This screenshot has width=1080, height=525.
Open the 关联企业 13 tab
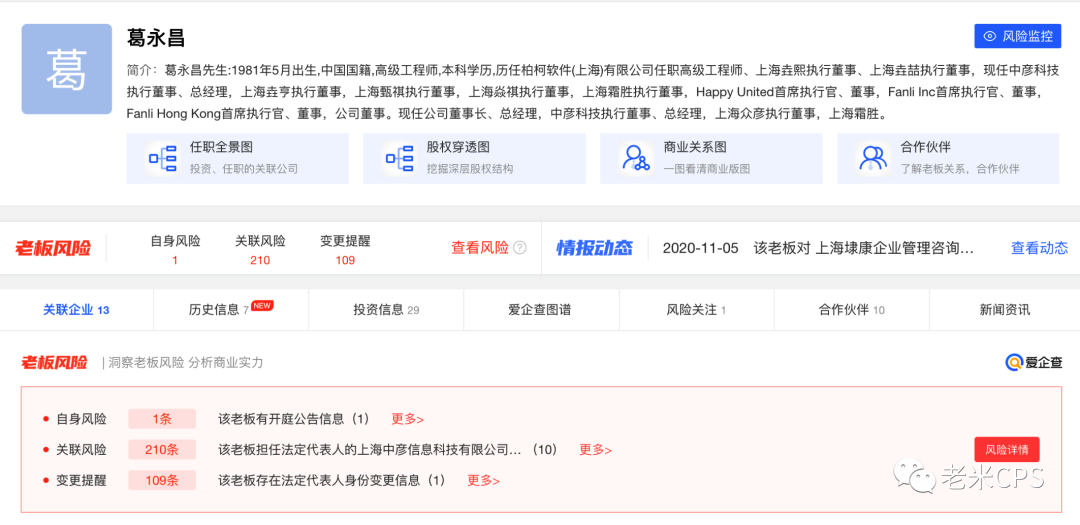76,310
